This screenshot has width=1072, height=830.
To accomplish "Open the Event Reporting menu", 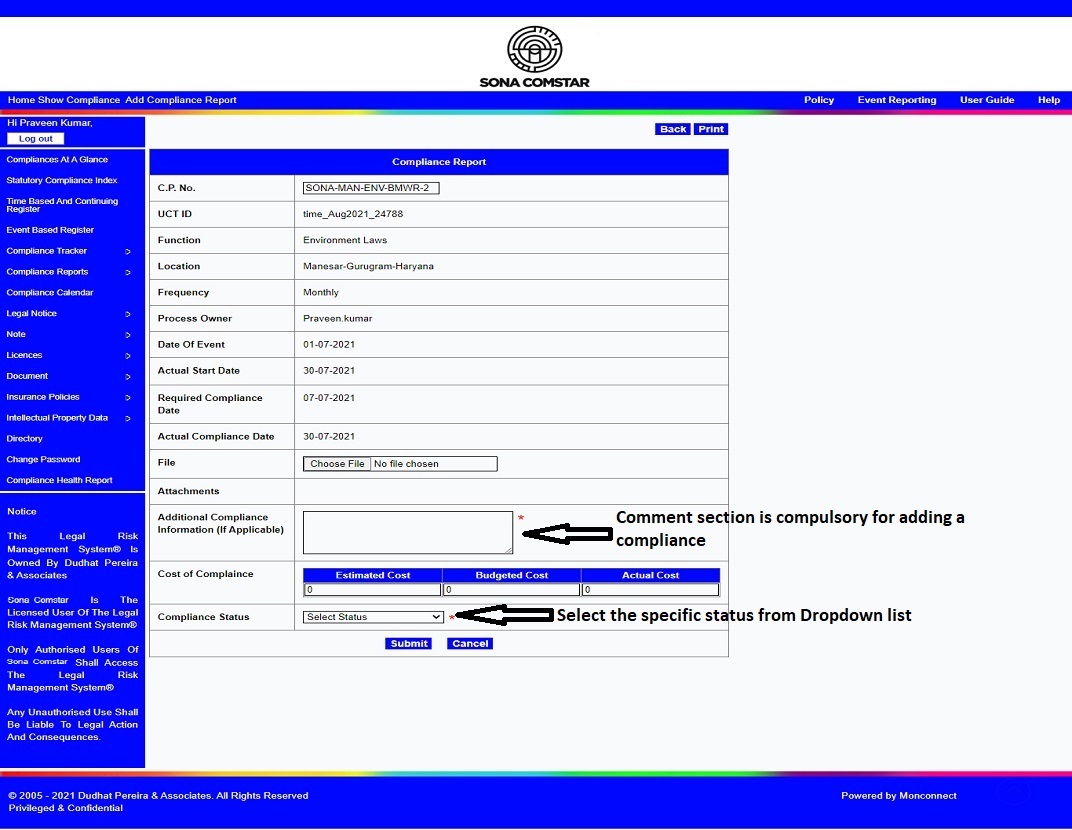I will tap(896, 100).
